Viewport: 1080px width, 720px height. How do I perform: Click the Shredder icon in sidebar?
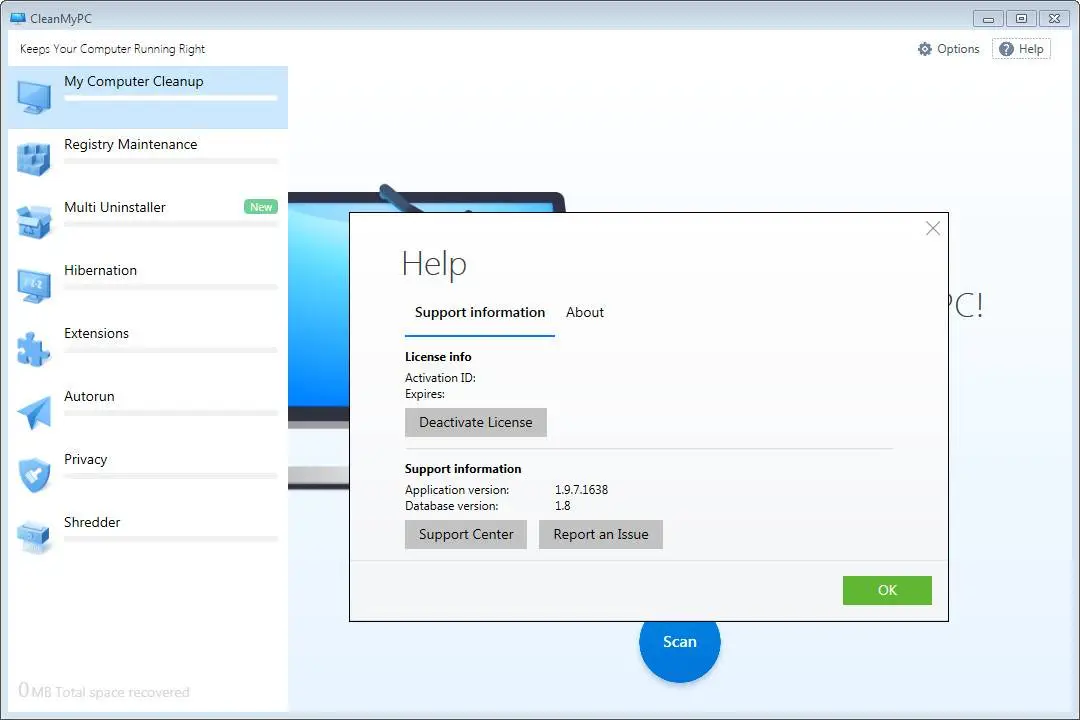tap(34, 537)
